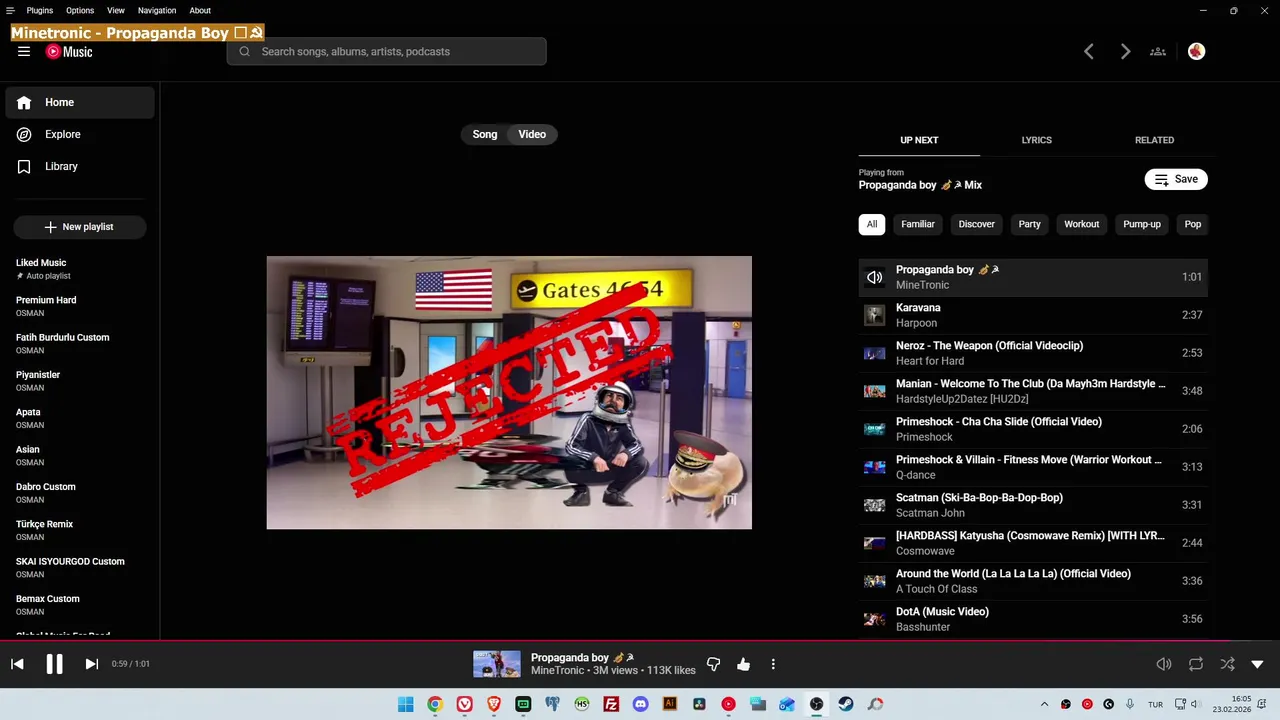This screenshot has width=1280, height=720.
Task: Toggle repeat mode
Action: pos(1196,664)
